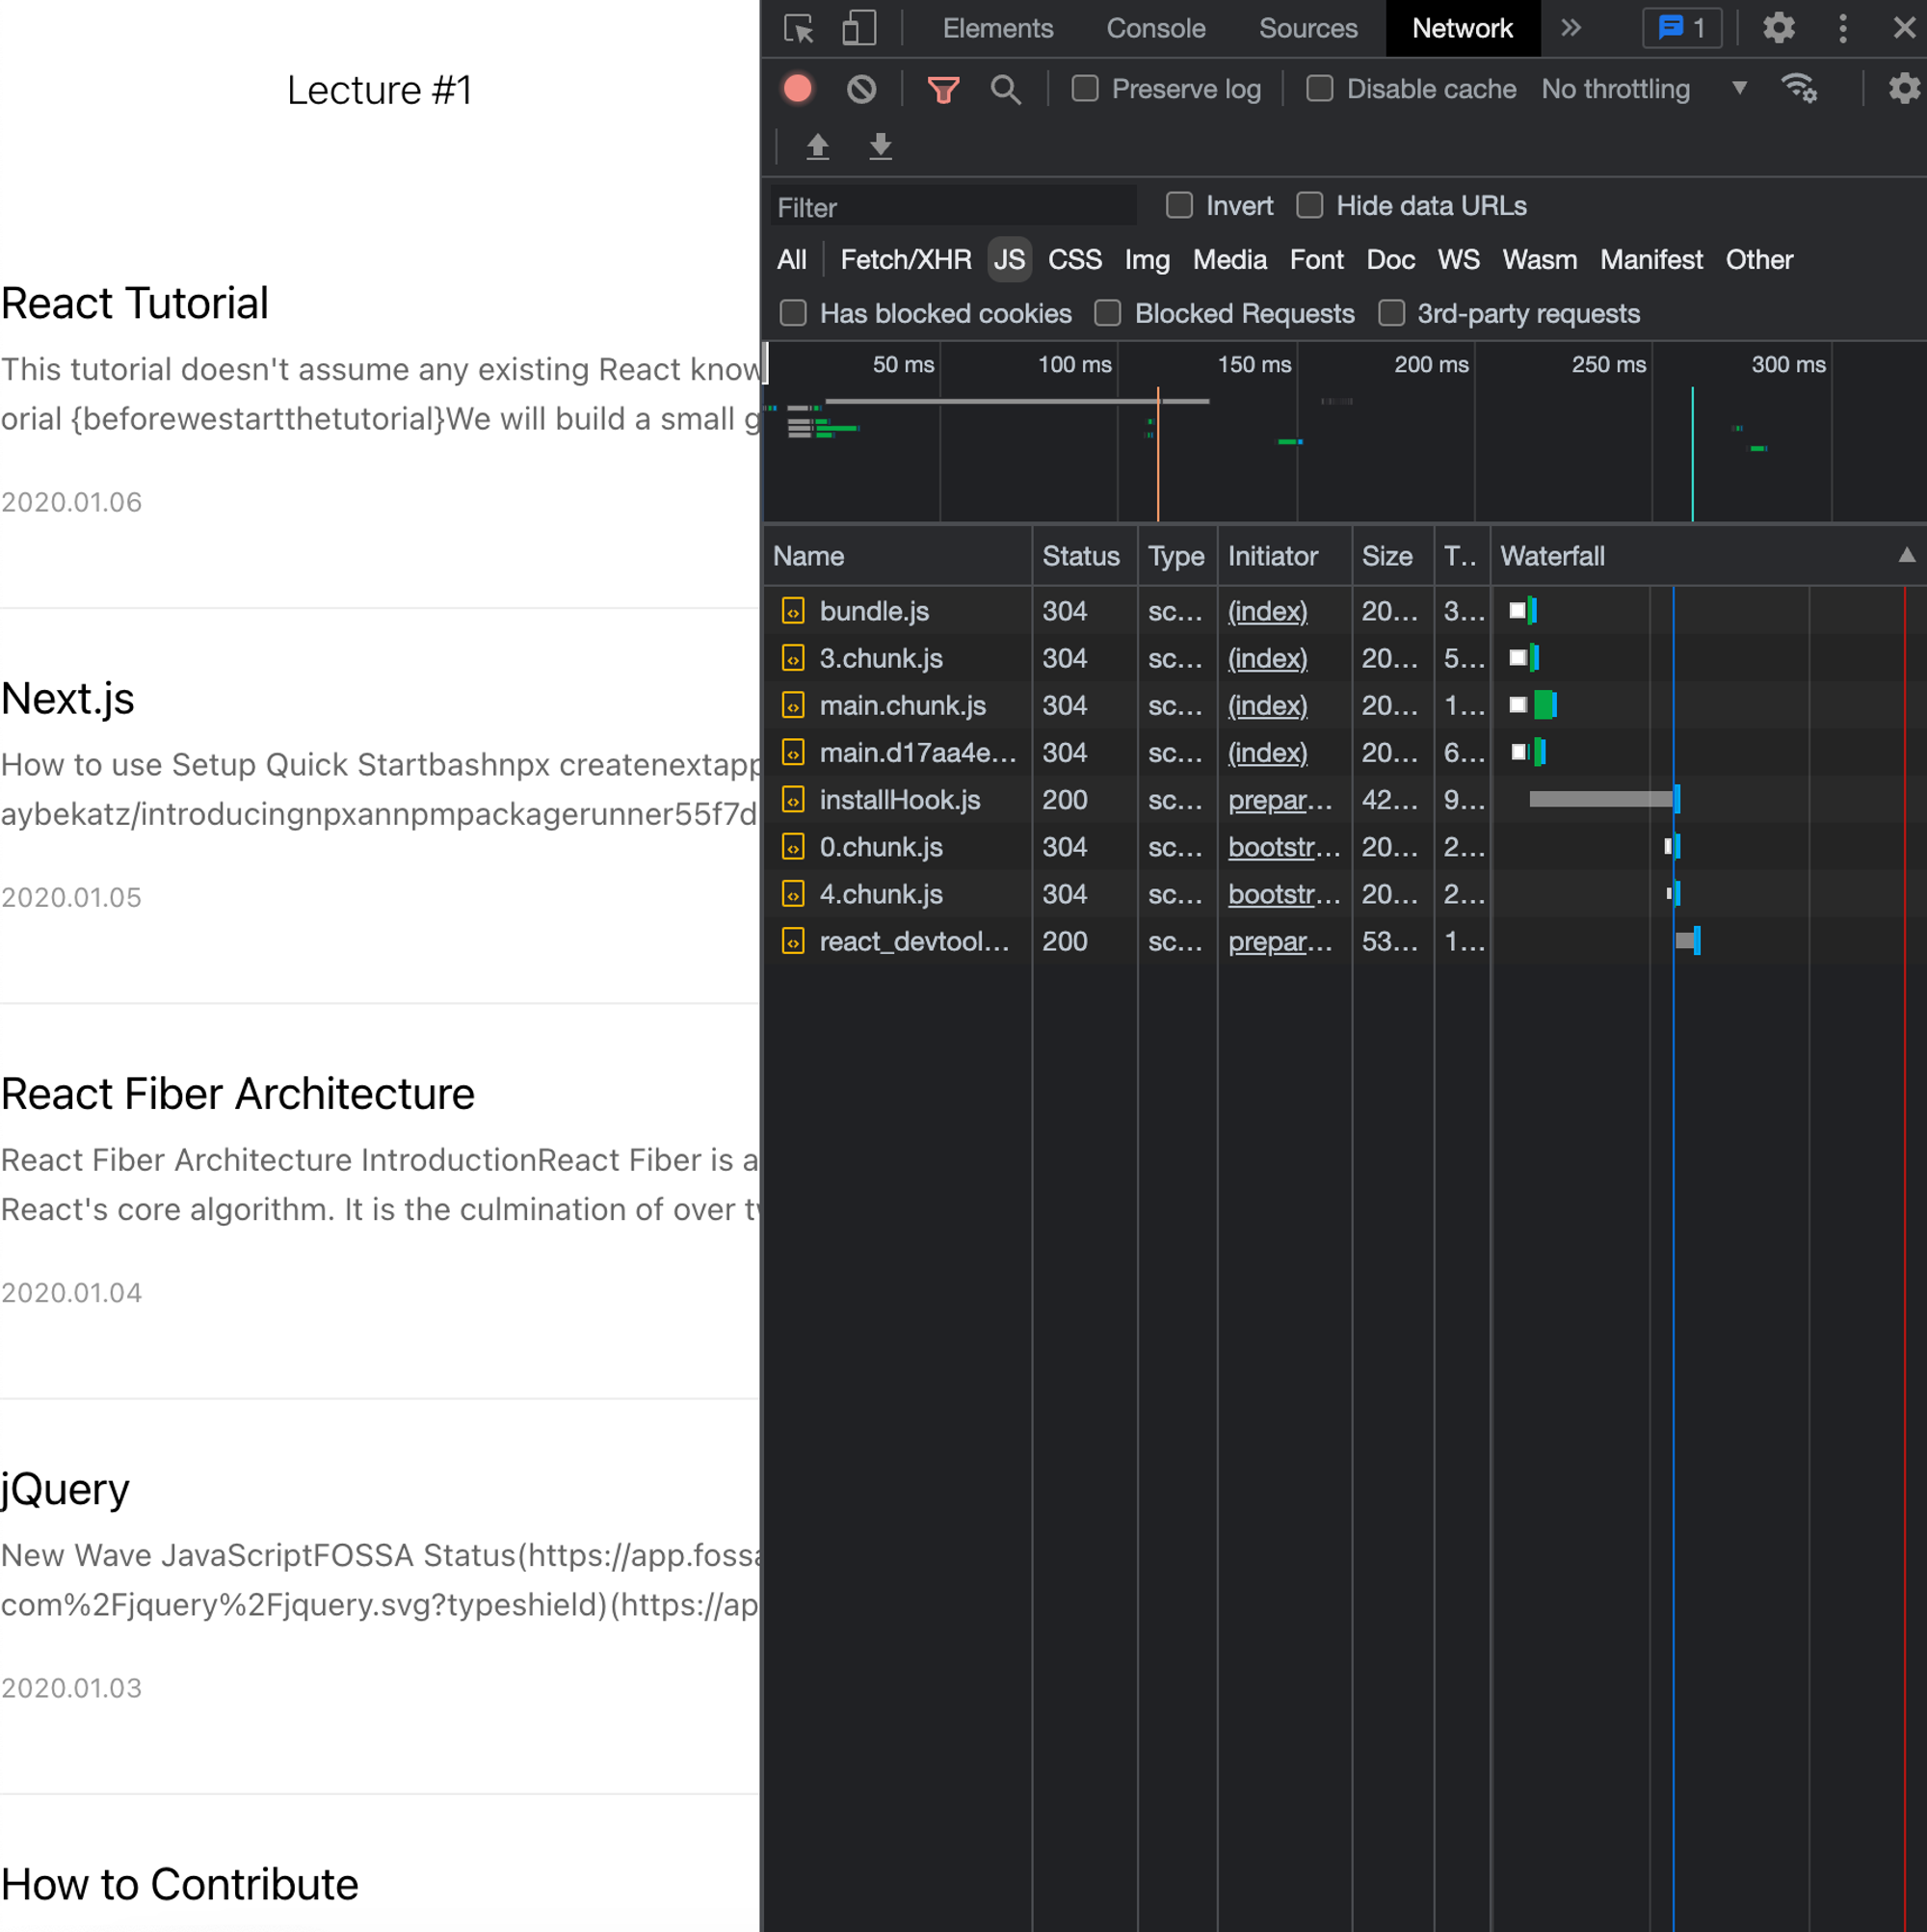The height and width of the screenshot is (1932, 1927).
Task: Click the record (red dot) button
Action: 798,89
